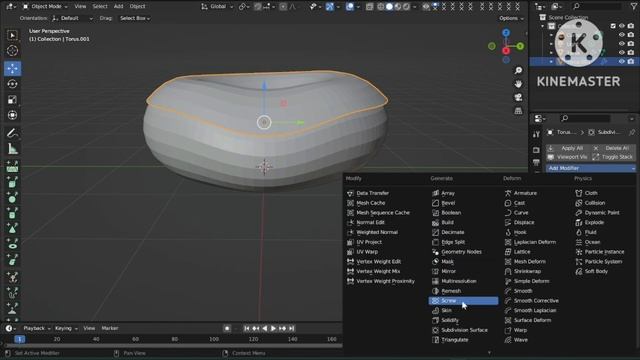
Task: Click the current frame 1 marker
Action: coord(20,339)
